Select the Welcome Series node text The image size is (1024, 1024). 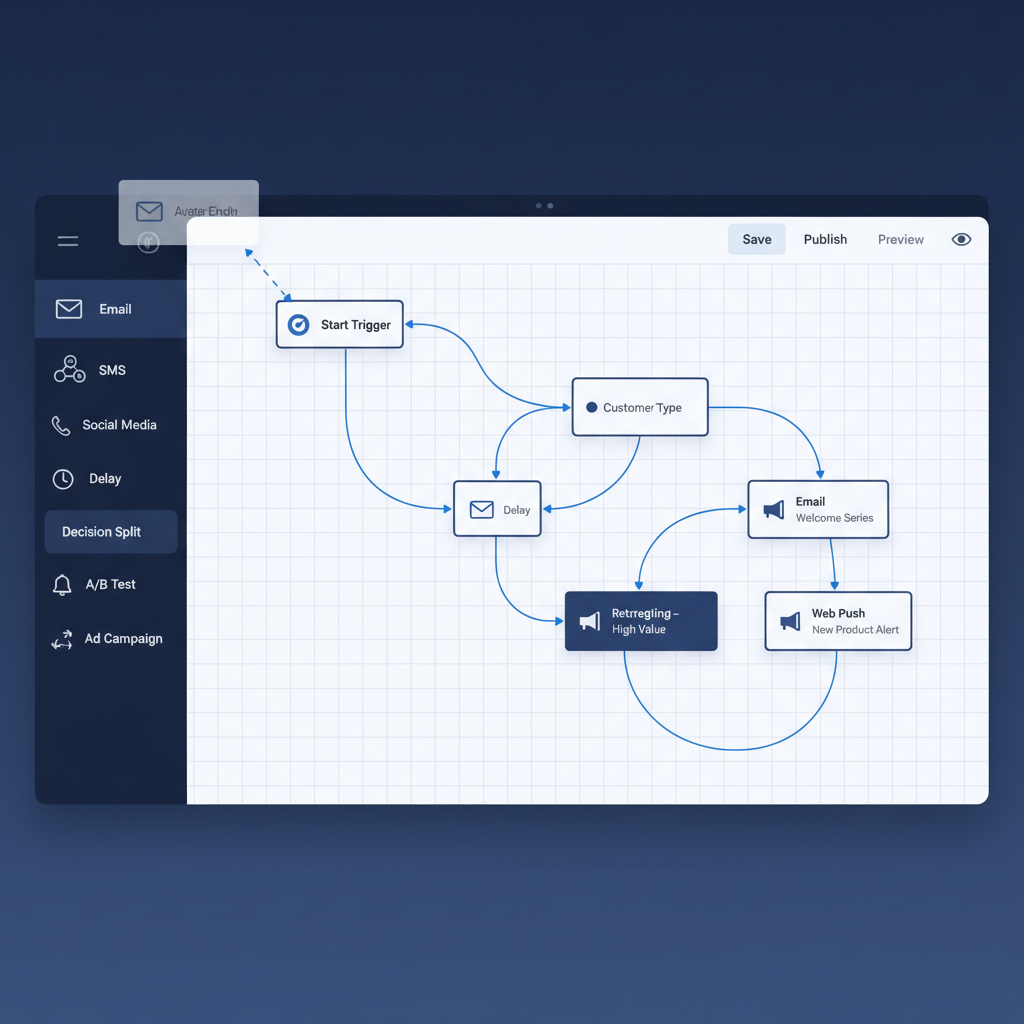pos(834,518)
